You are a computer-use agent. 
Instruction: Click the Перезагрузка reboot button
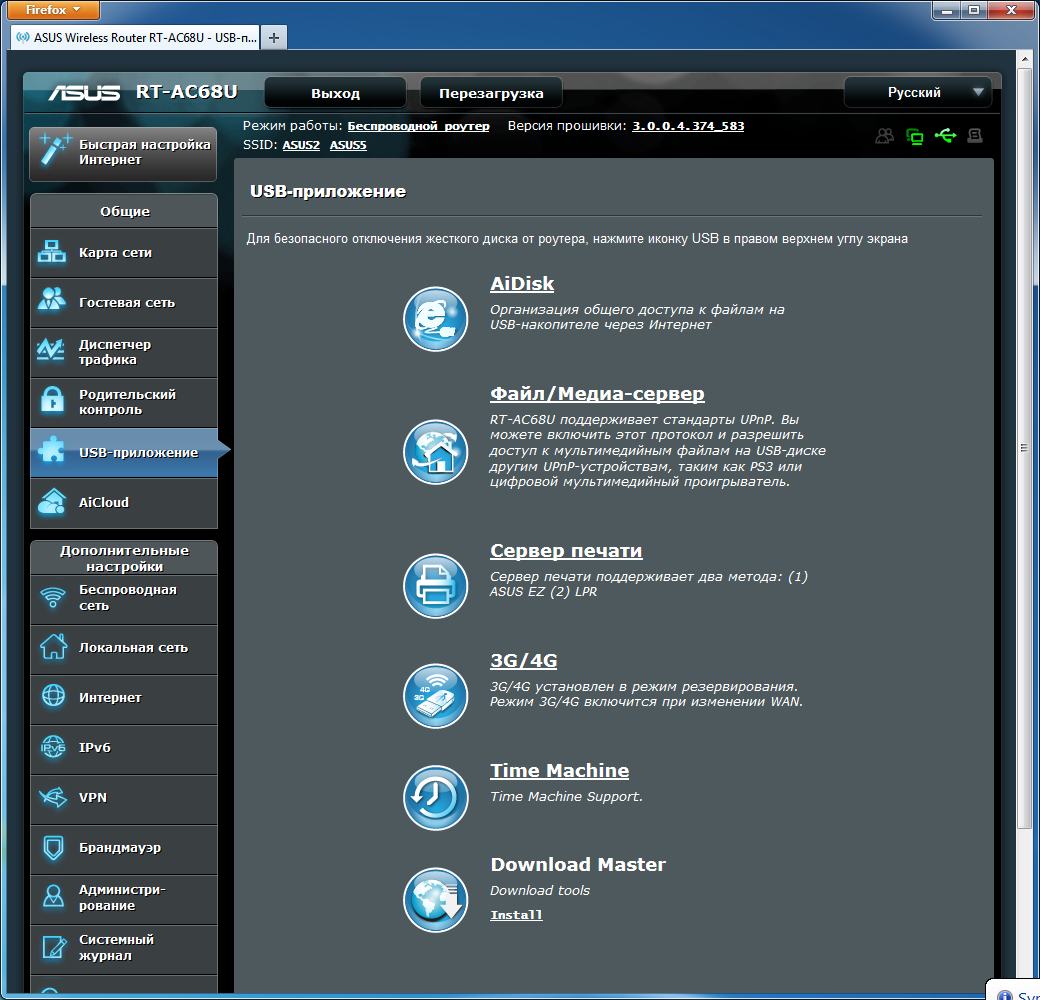click(491, 93)
